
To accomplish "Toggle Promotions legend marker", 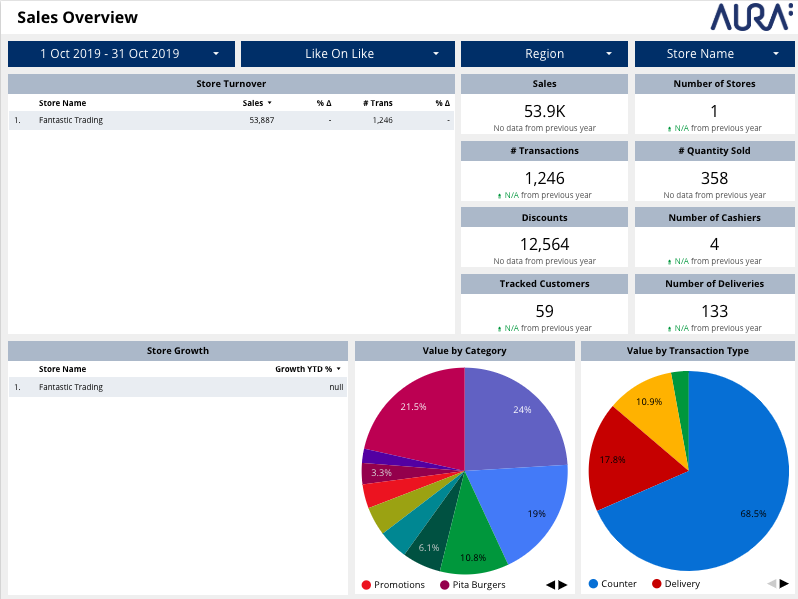I will click(x=367, y=584).
